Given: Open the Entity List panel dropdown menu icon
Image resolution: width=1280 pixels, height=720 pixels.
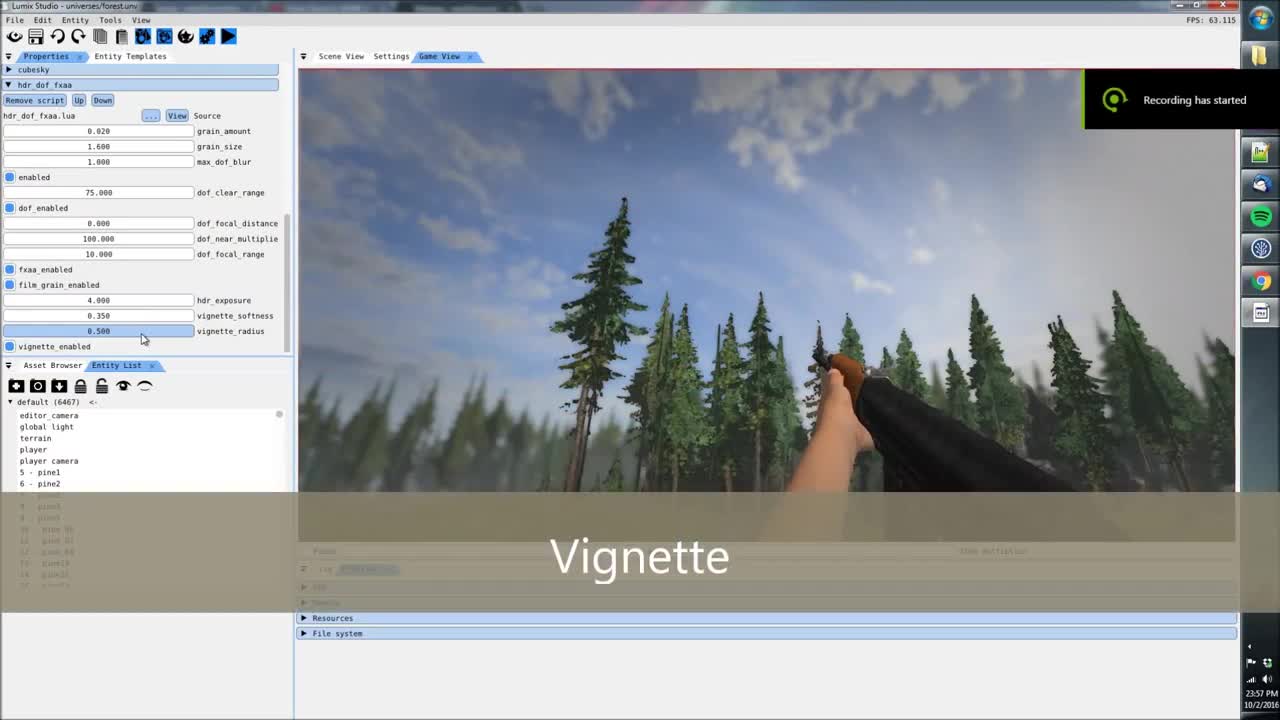Looking at the screenshot, I should 8,365.
